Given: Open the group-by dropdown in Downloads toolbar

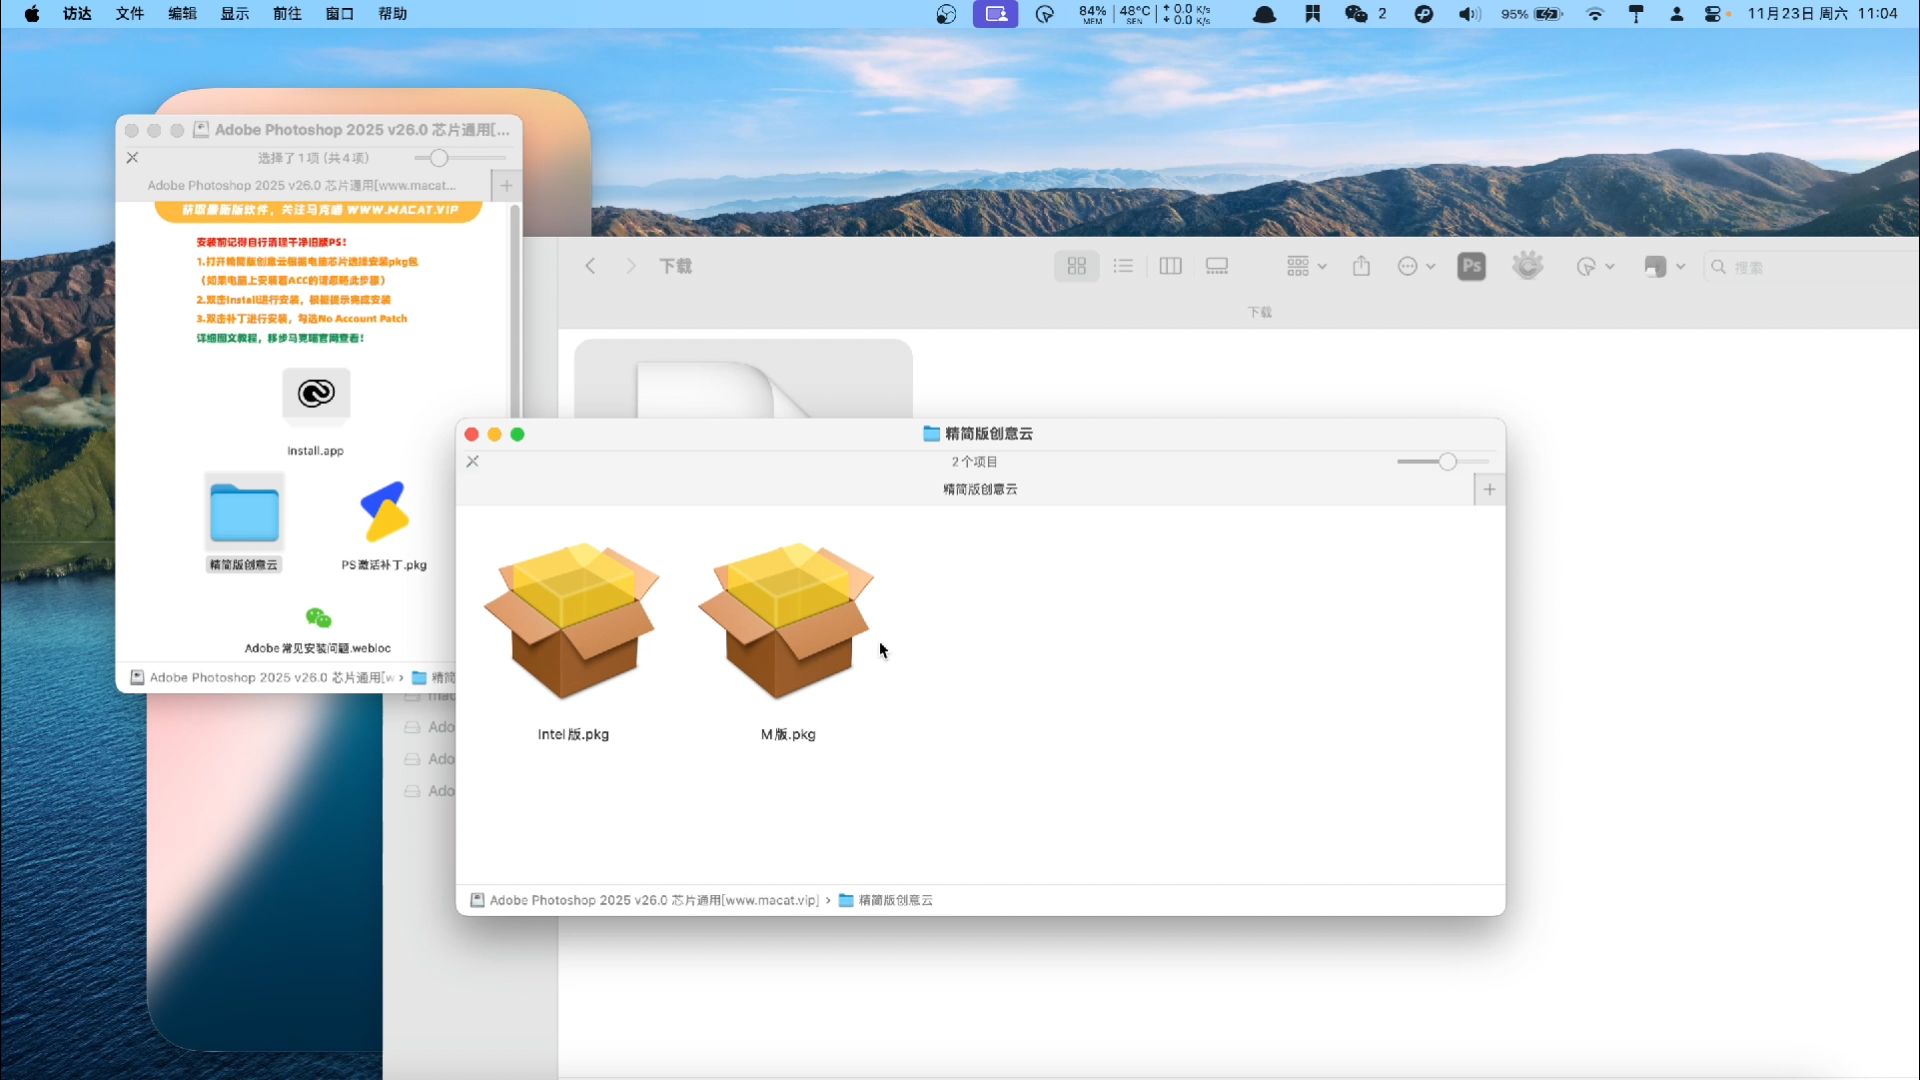Looking at the screenshot, I should point(1306,266).
